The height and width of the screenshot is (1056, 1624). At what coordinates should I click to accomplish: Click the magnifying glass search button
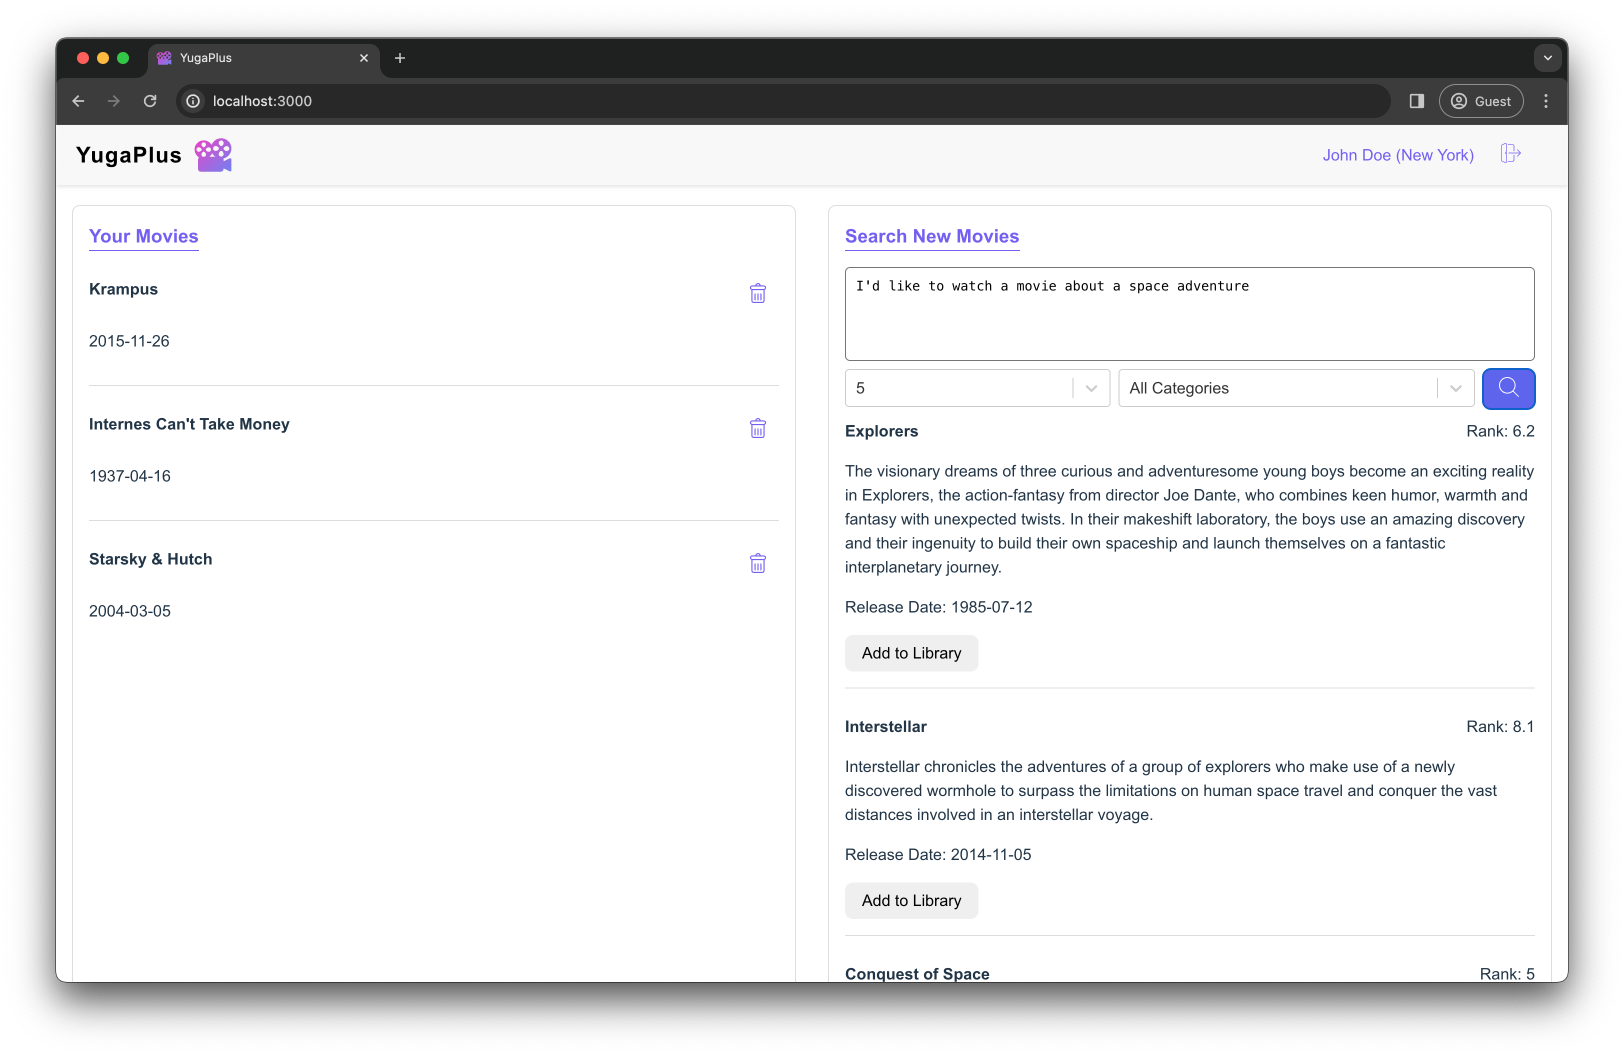coord(1508,388)
